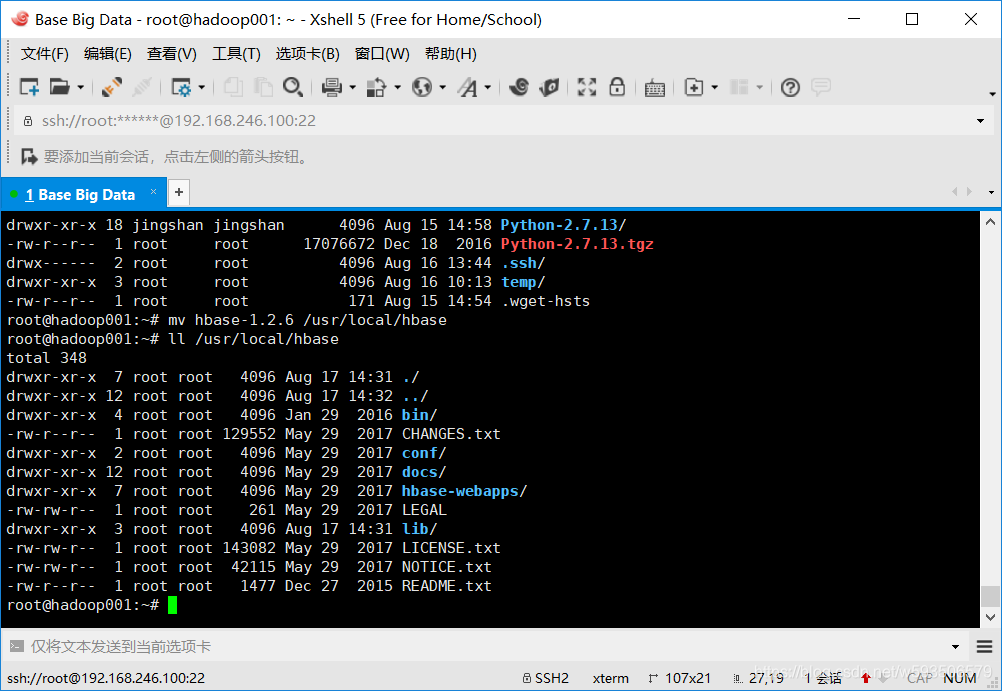The height and width of the screenshot is (691, 1002).
Task: Click the terminal scrollbar down arrow
Action: point(990,617)
